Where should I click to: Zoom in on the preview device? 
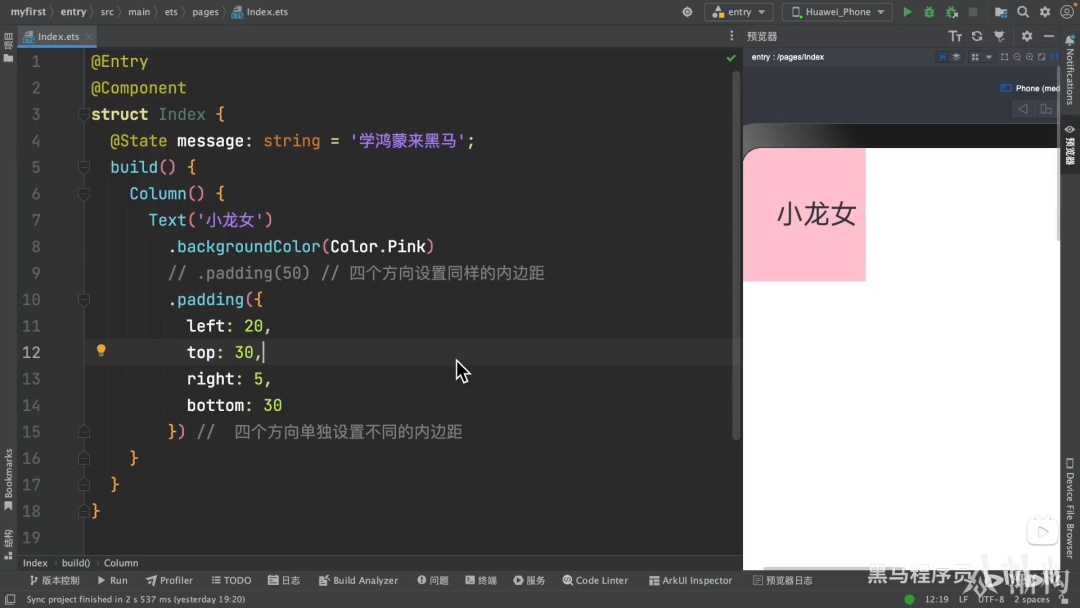click(1029, 57)
